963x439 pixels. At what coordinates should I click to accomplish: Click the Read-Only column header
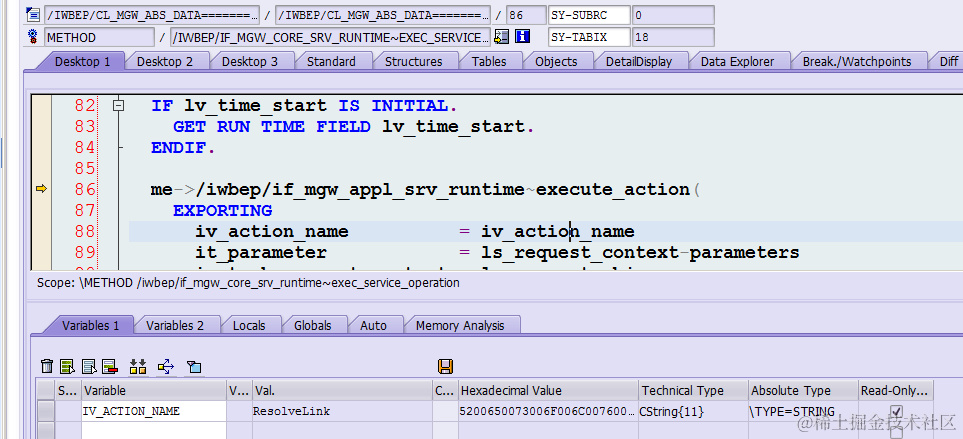point(895,390)
